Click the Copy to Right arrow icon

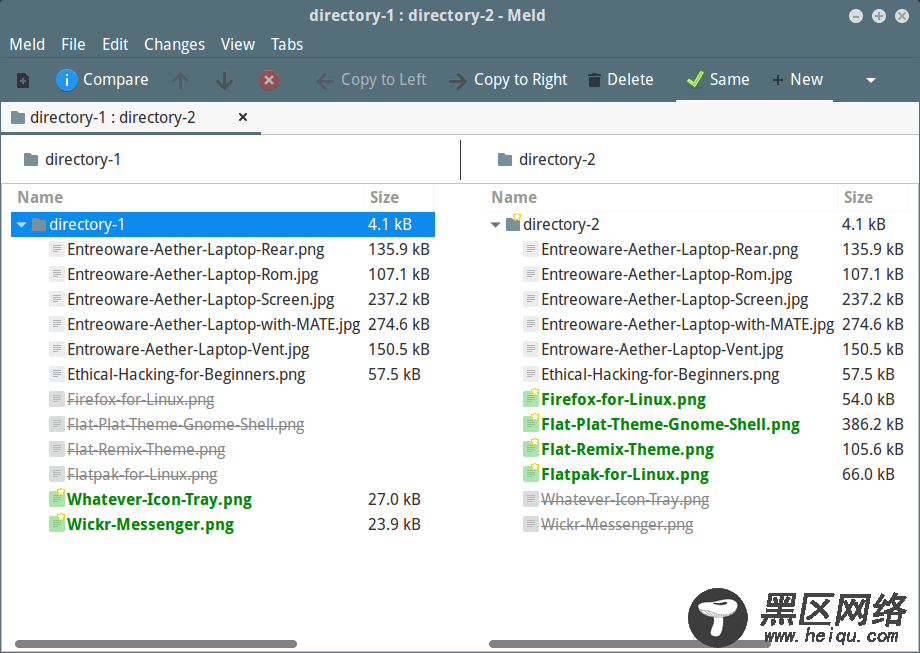tap(458, 80)
